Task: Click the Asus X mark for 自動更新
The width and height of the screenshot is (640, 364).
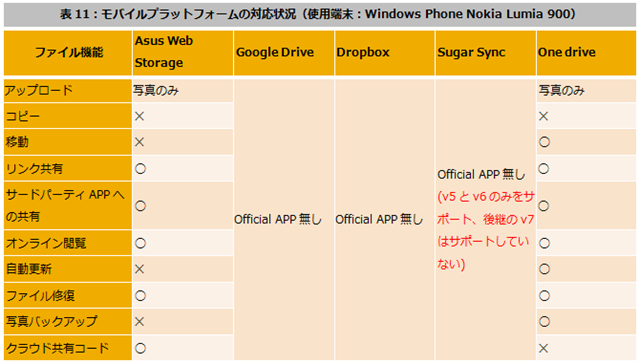Action: click(140, 269)
